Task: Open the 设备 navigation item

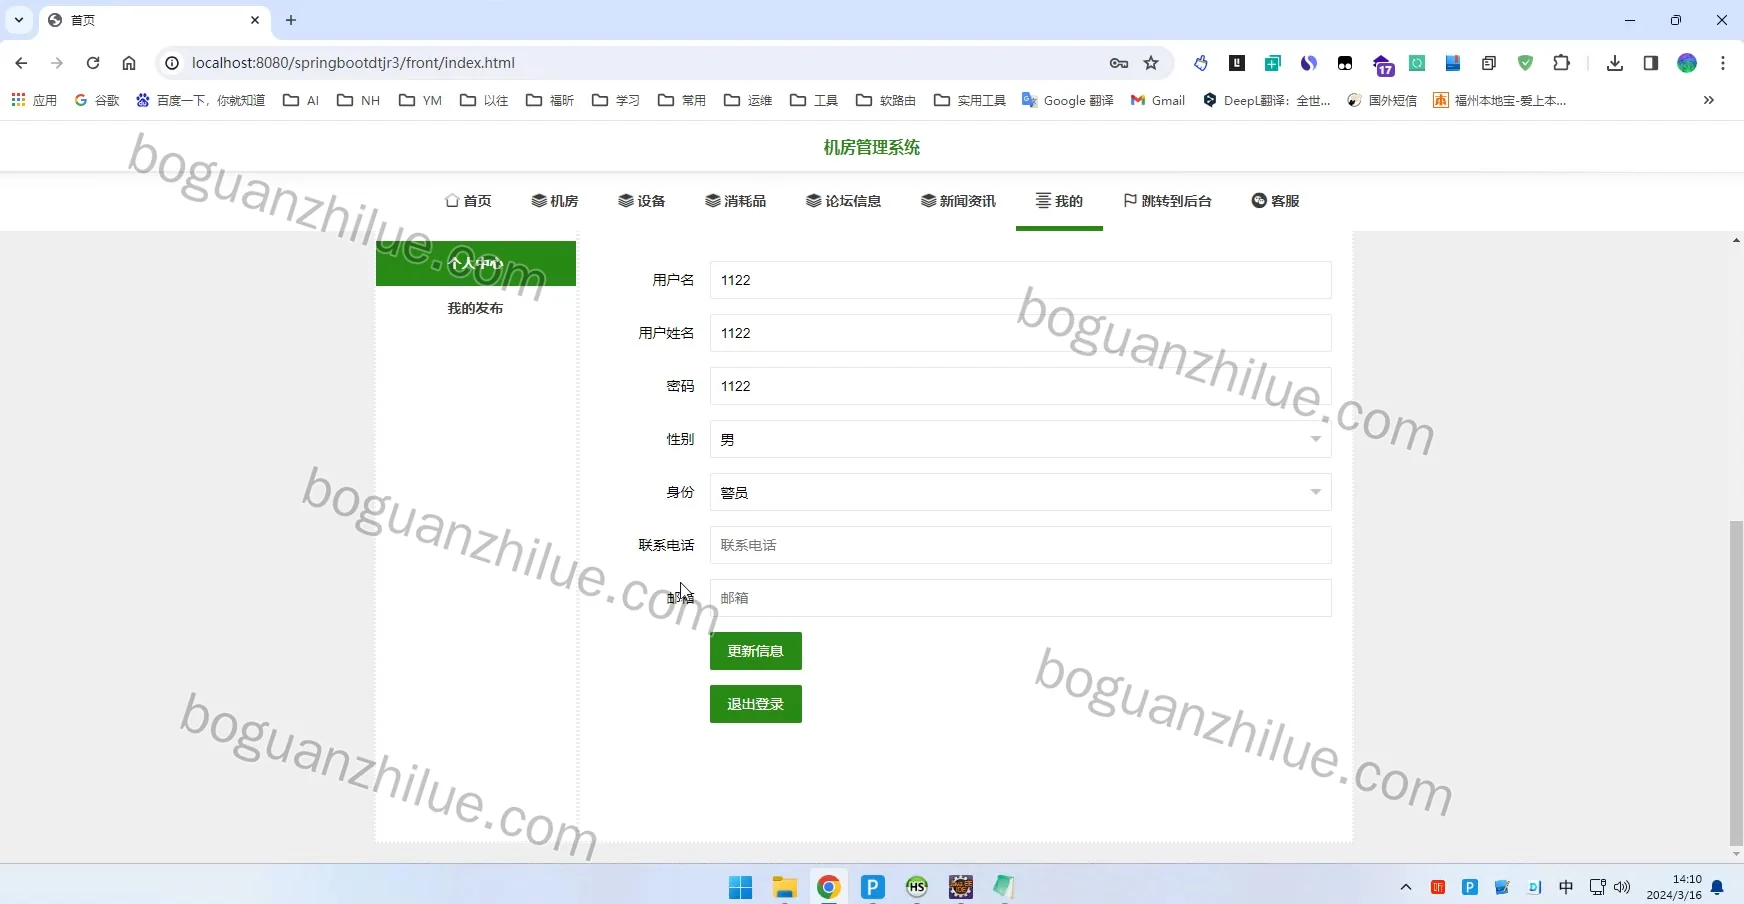Action: point(642,201)
